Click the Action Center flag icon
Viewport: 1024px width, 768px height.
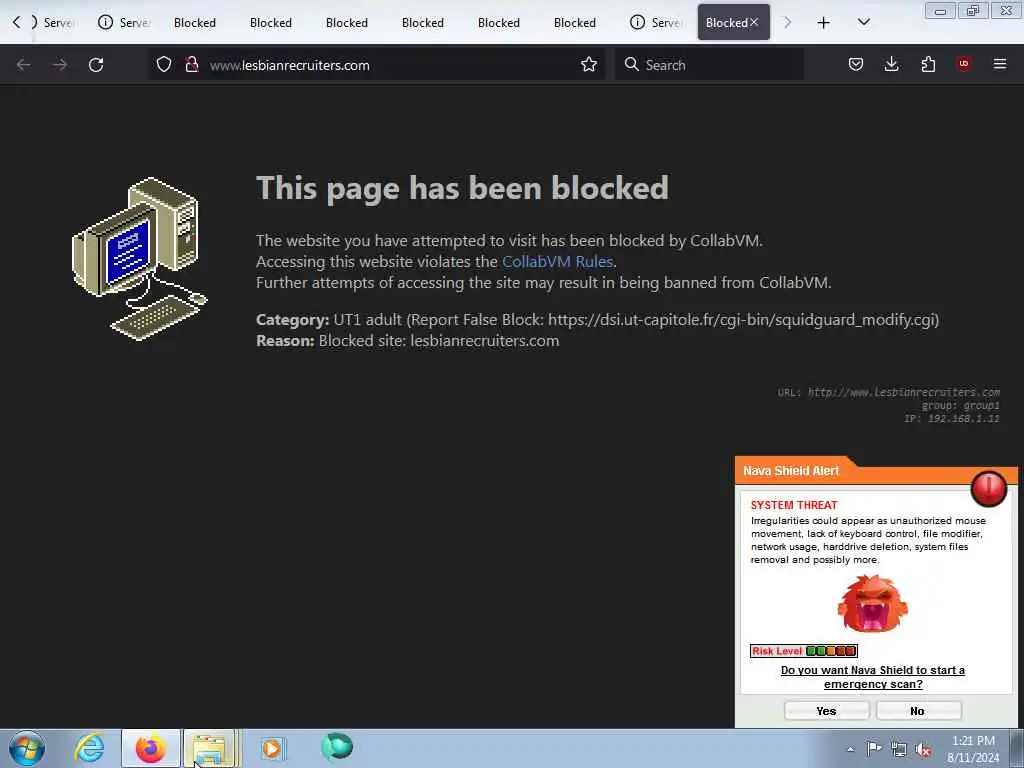(874, 748)
